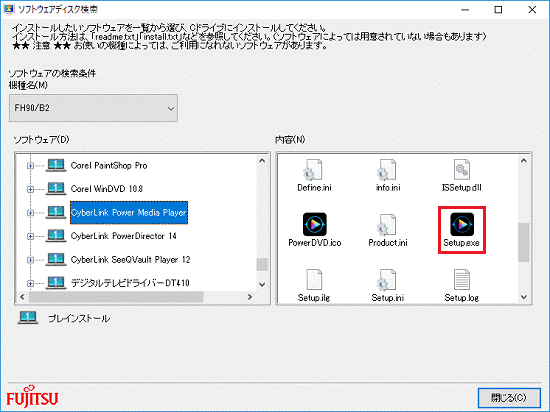
Task: Expand the CyberLink PowerDirector 14 node
Action: point(31,236)
